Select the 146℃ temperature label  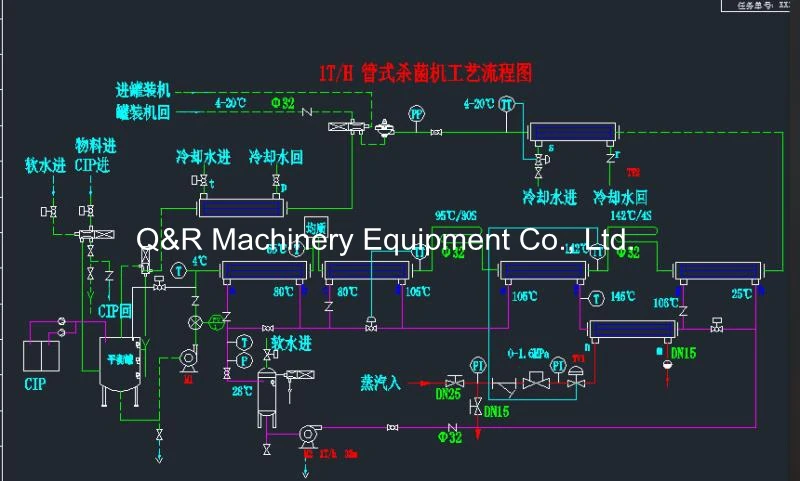(x=622, y=296)
